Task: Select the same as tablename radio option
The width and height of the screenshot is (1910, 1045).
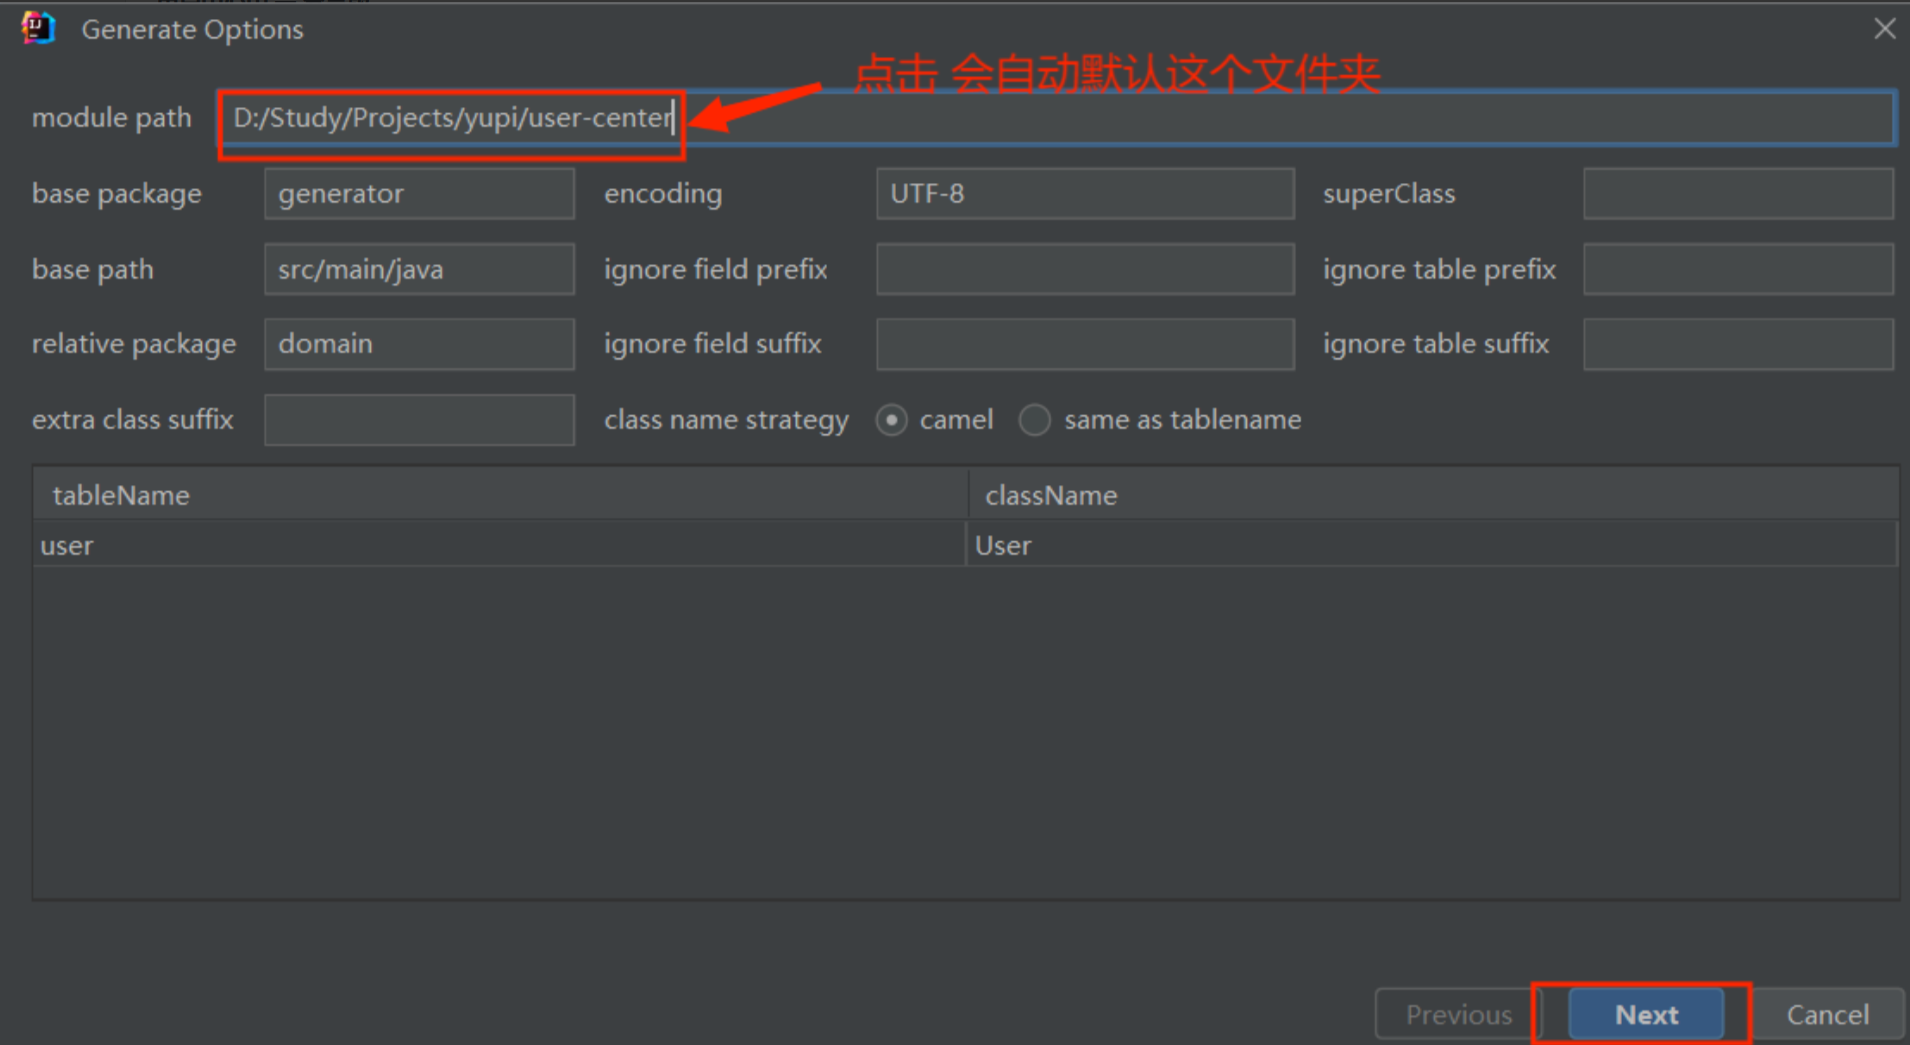Action: (1035, 420)
